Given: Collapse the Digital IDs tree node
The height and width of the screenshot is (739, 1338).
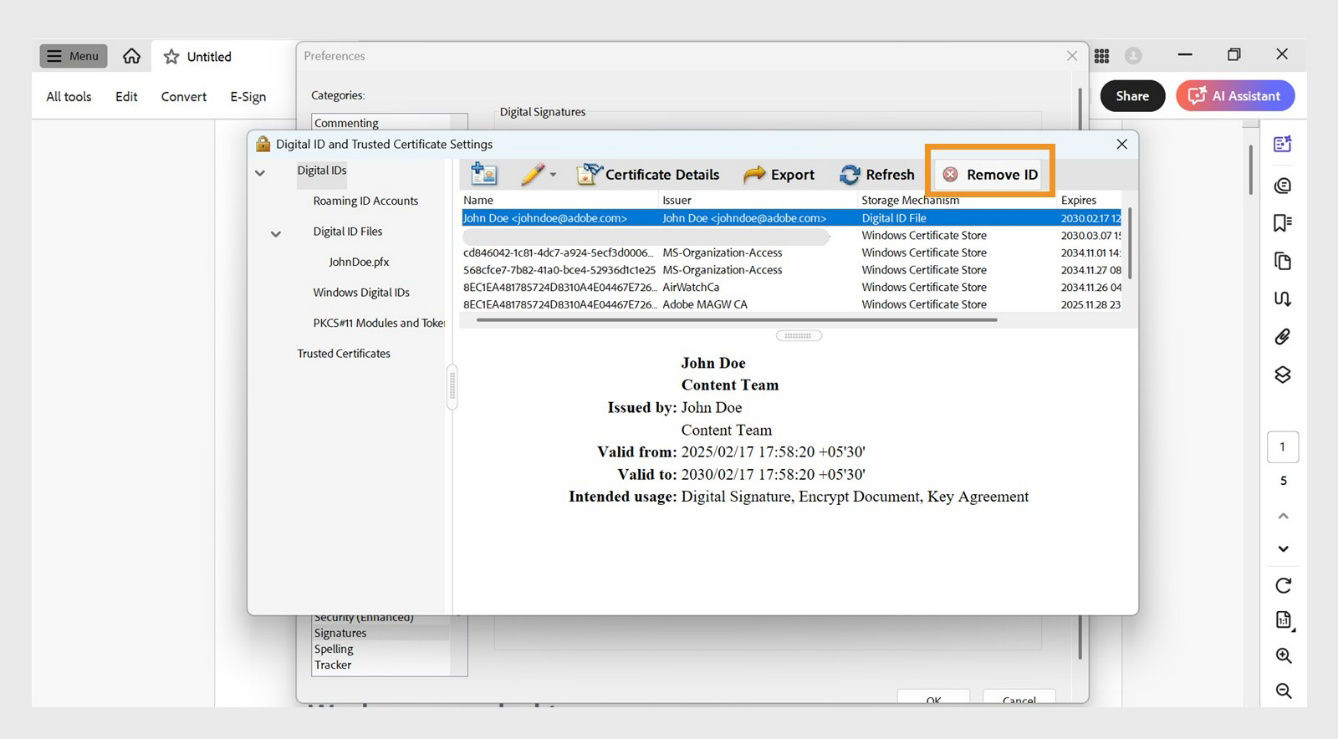Looking at the screenshot, I should point(260,172).
